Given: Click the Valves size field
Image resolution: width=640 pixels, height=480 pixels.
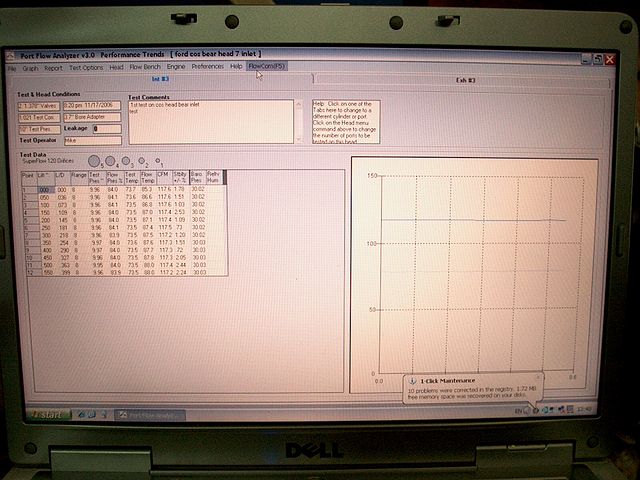Looking at the screenshot, I should 39,106.
